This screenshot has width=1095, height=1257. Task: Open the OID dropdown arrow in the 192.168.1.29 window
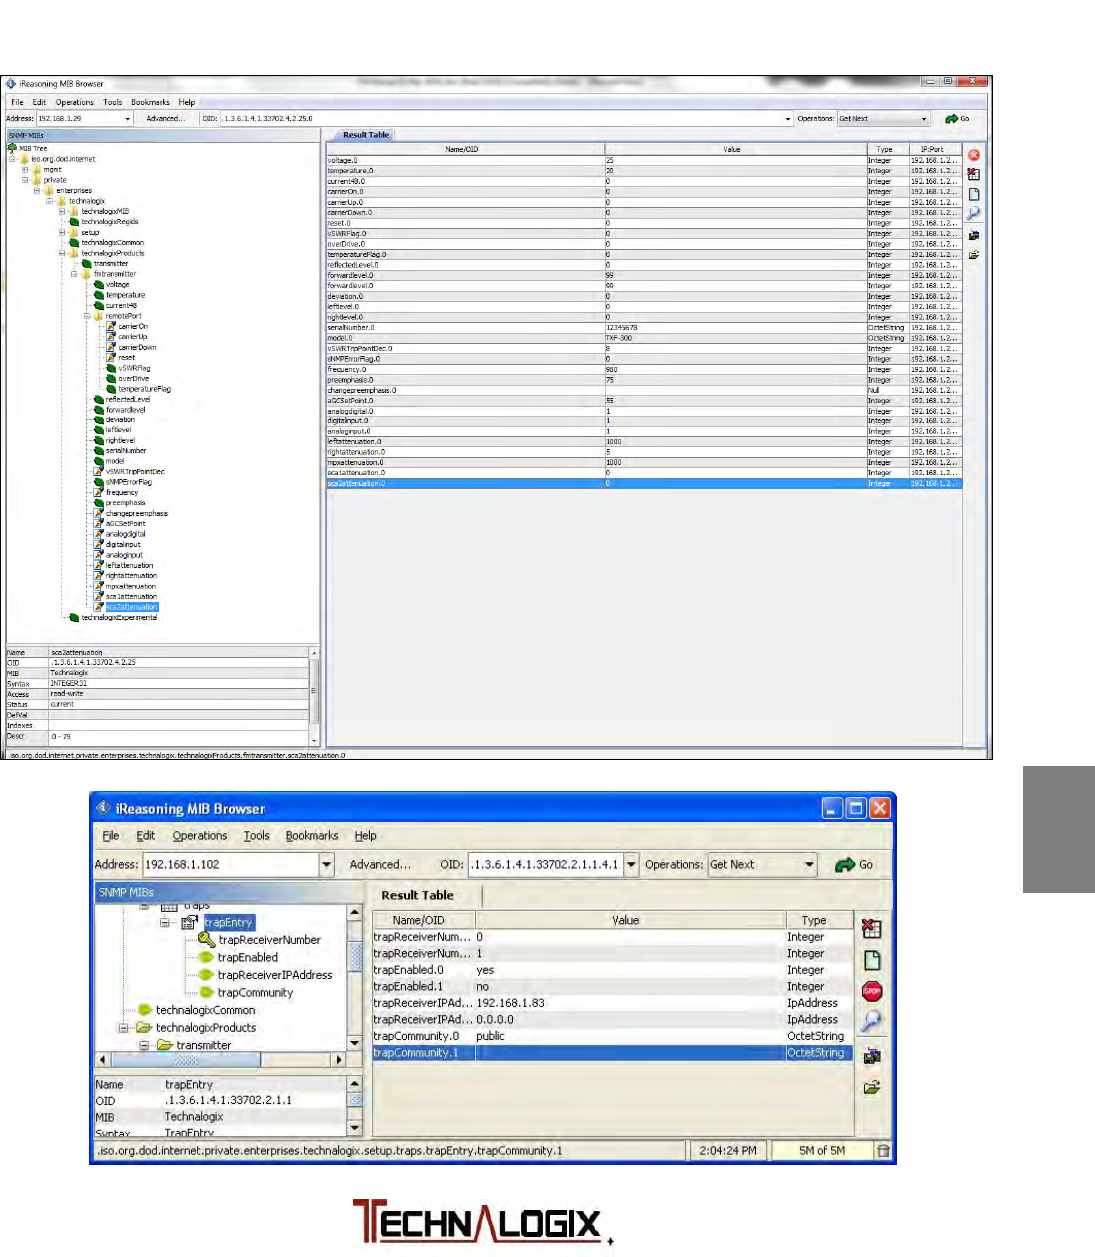click(x=788, y=119)
